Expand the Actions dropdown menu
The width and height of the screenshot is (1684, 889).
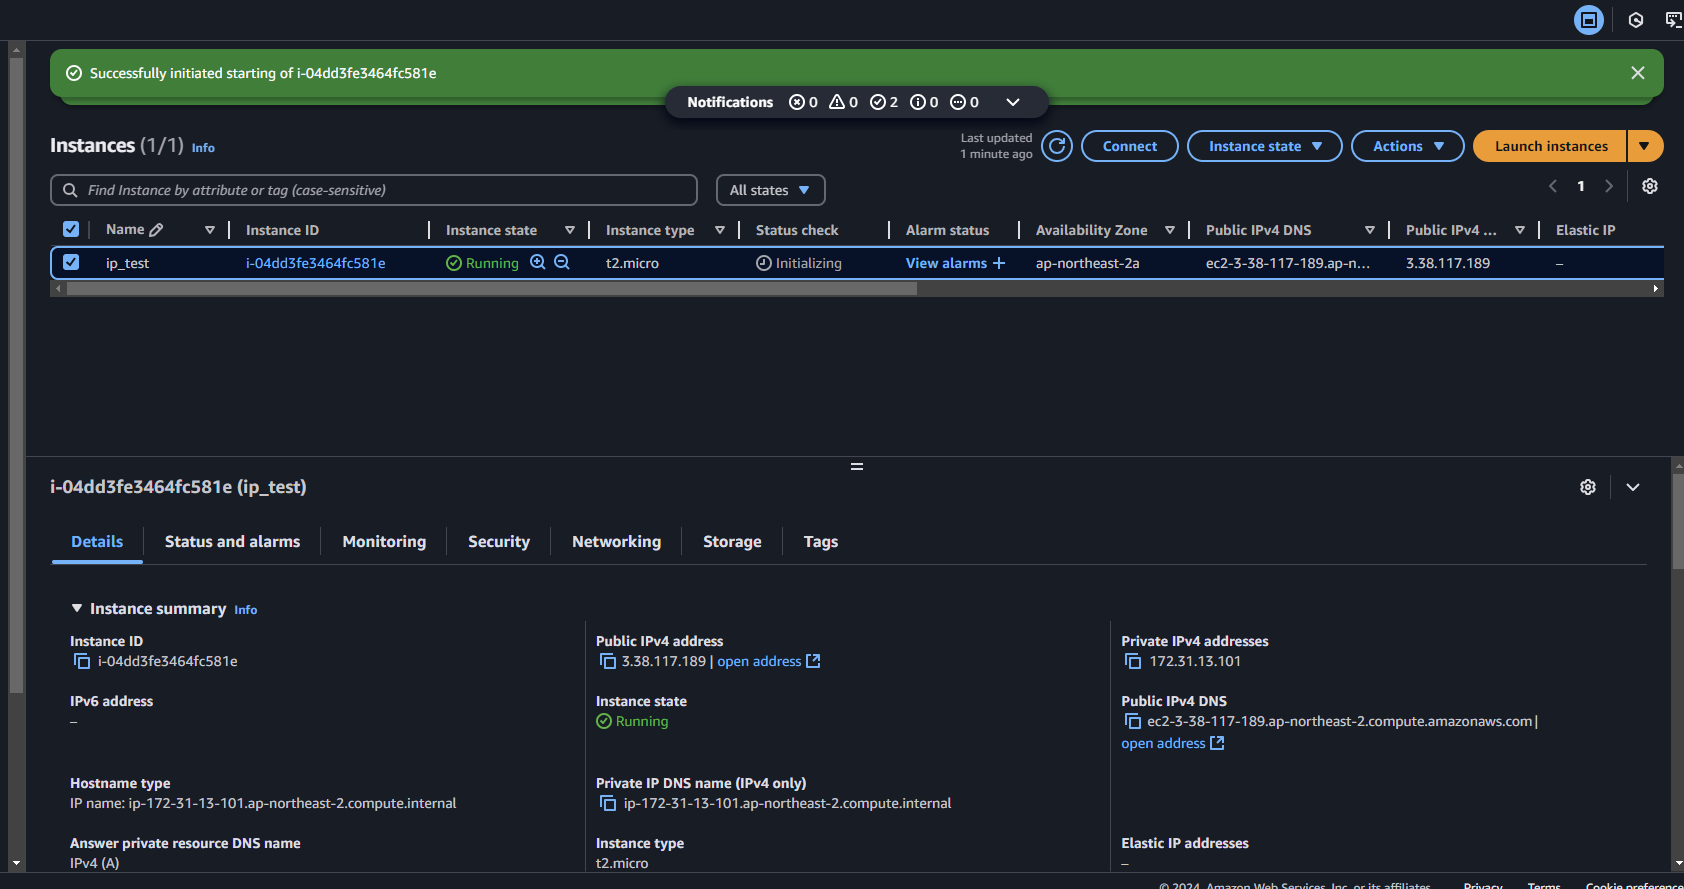(1407, 146)
